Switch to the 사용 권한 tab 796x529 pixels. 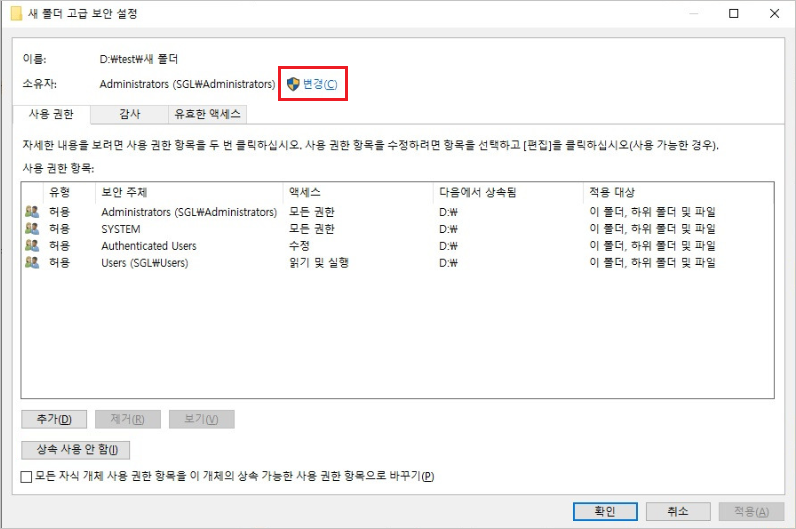(x=51, y=114)
